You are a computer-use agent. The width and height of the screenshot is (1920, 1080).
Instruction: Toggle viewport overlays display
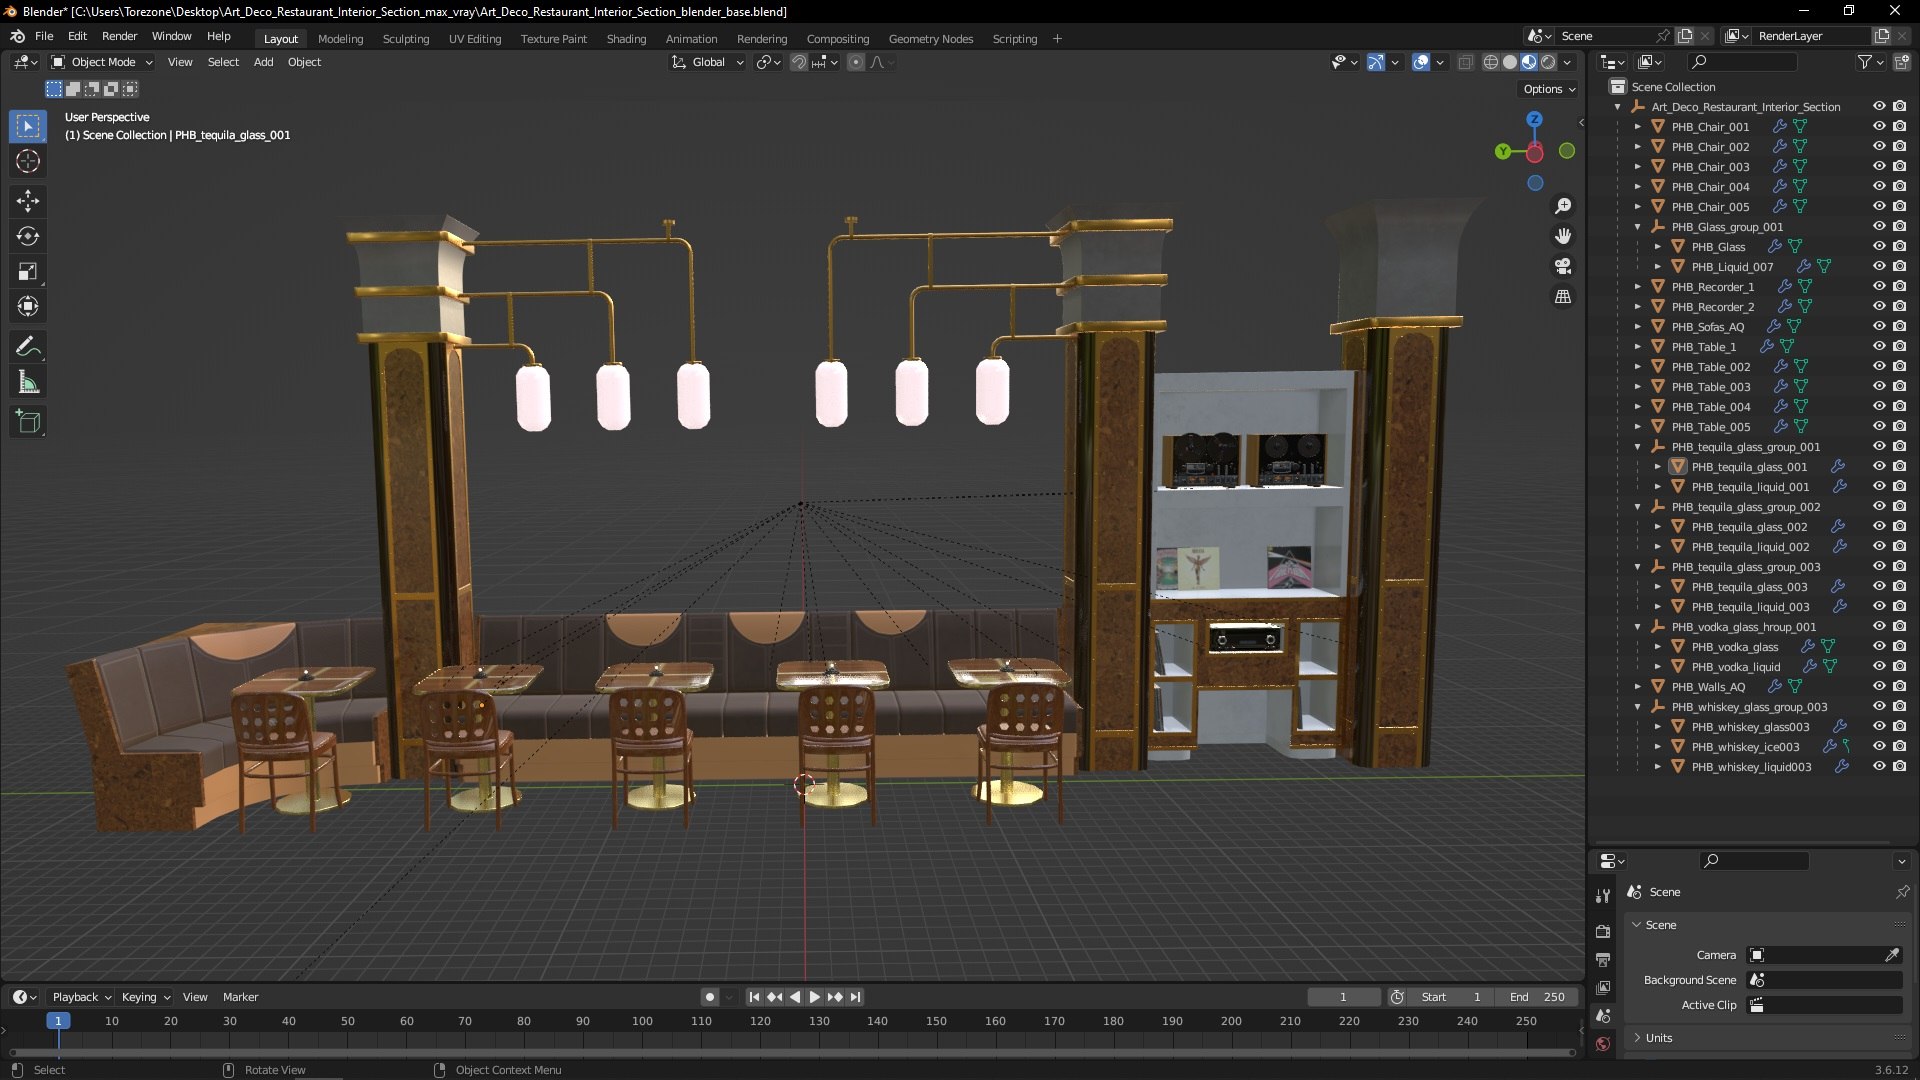pos(1421,62)
